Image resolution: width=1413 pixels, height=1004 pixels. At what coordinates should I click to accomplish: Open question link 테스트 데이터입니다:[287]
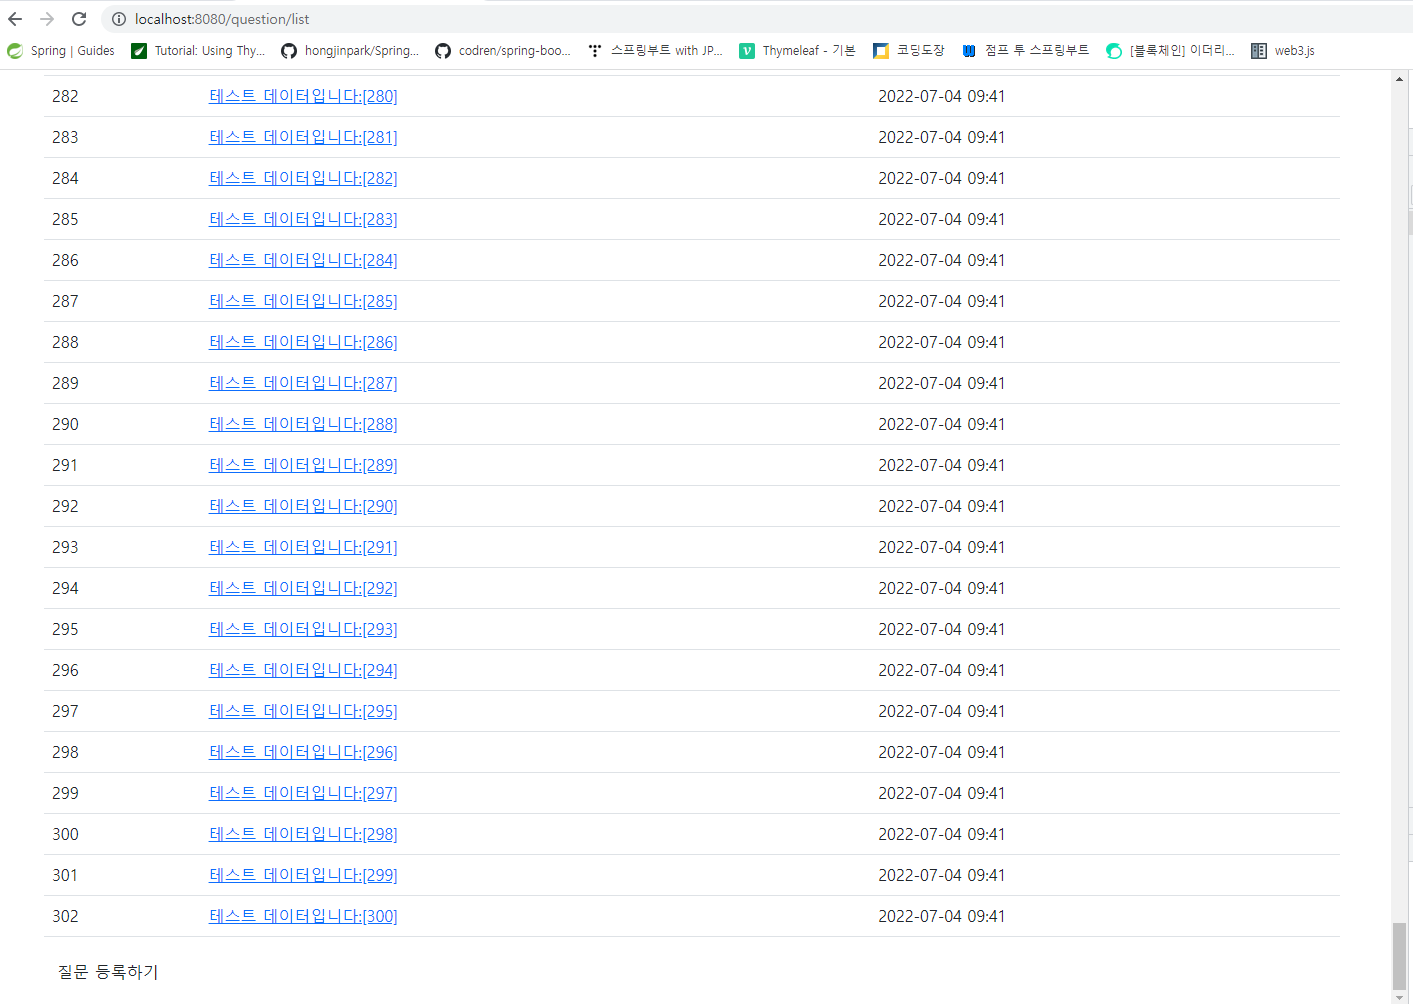click(x=303, y=383)
